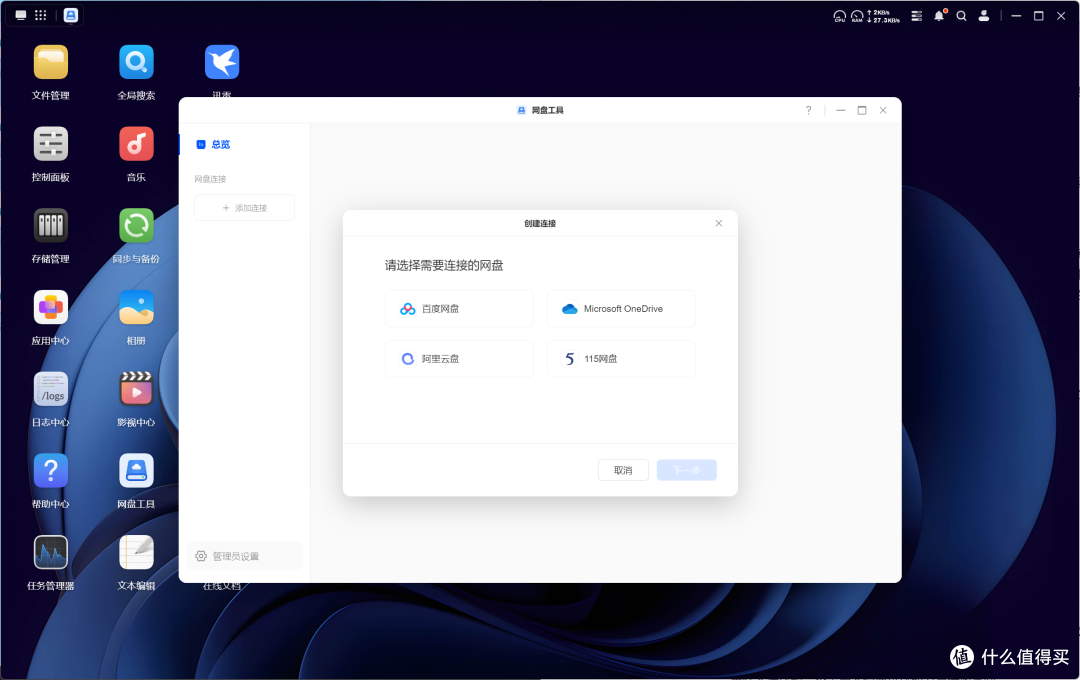
Task: Open the 存储管理 storage manager icon
Action: pyautogui.click(x=50, y=226)
